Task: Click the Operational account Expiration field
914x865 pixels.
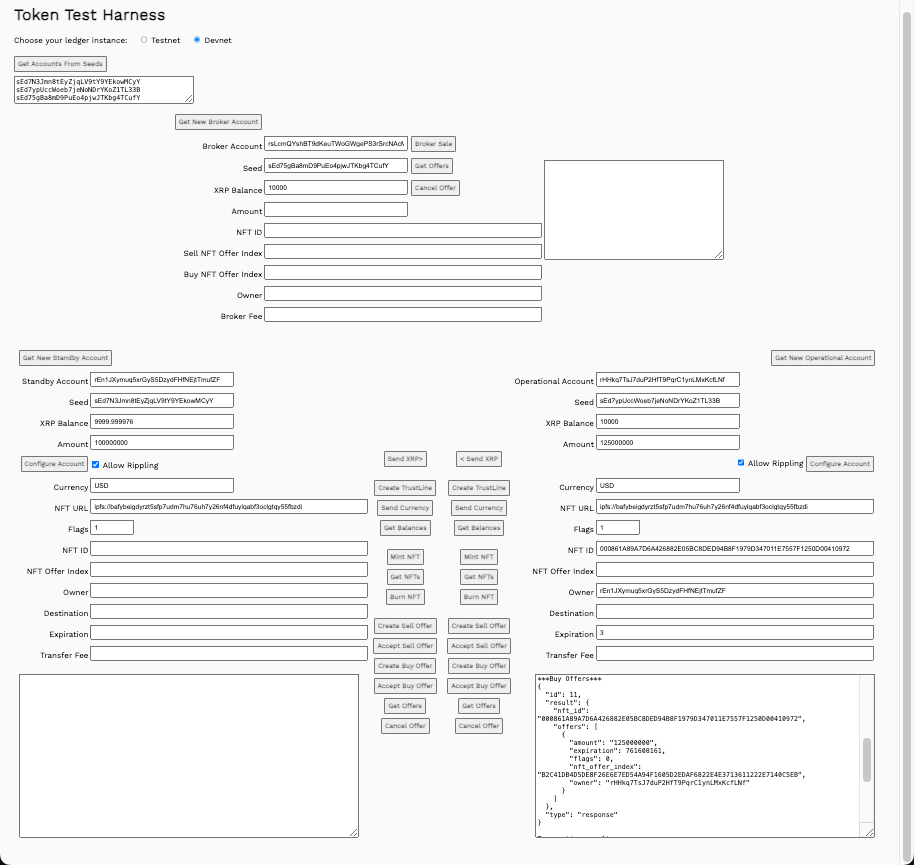Action: (x=735, y=633)
